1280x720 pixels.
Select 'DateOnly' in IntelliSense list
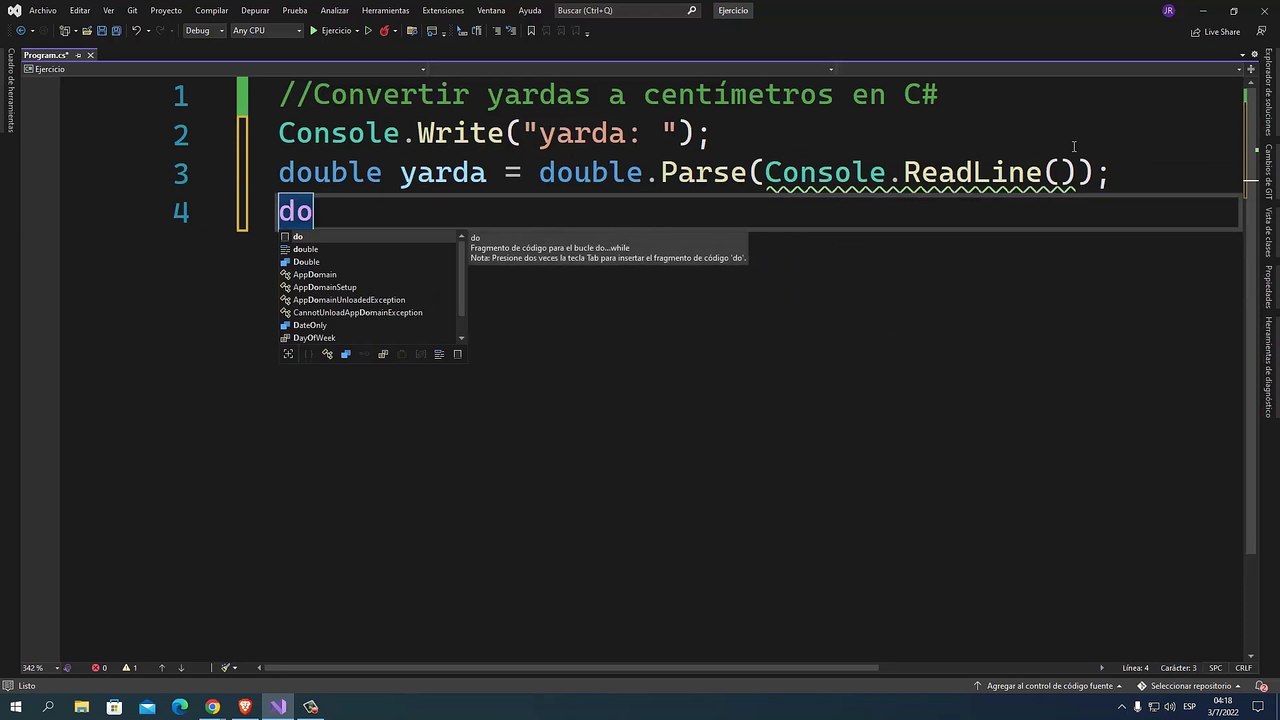(x=367, y=325)
